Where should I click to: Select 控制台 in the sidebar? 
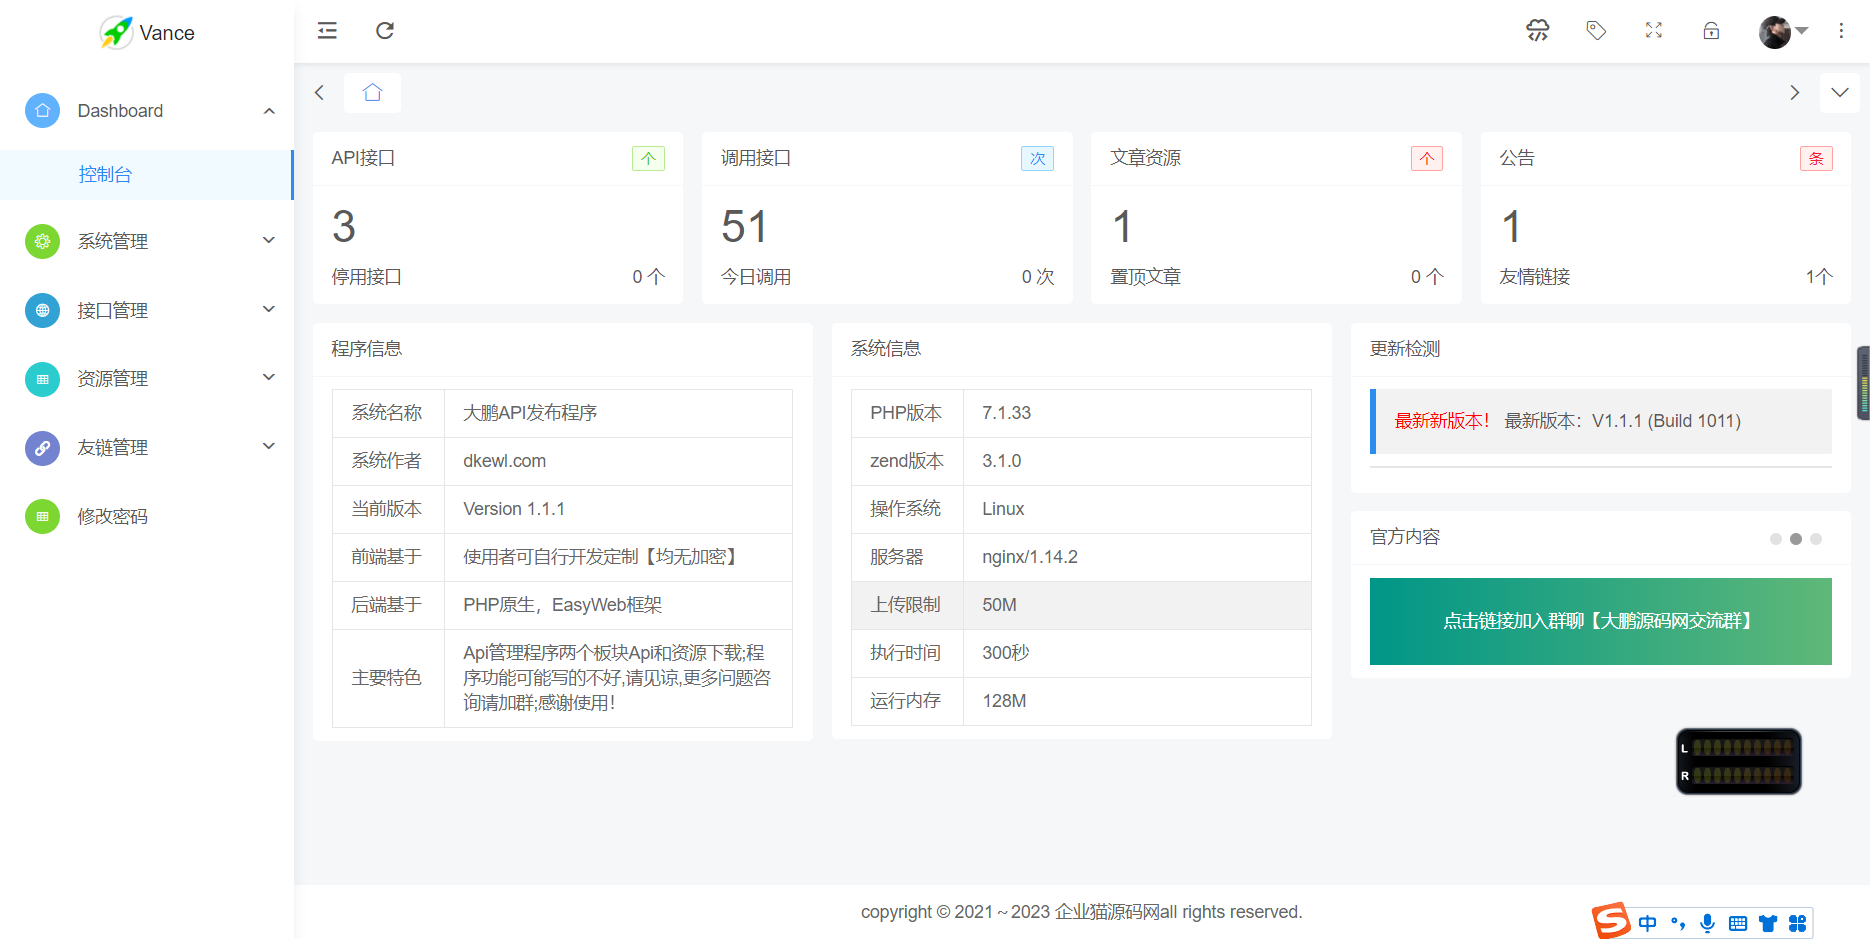[x=104, y=173]
